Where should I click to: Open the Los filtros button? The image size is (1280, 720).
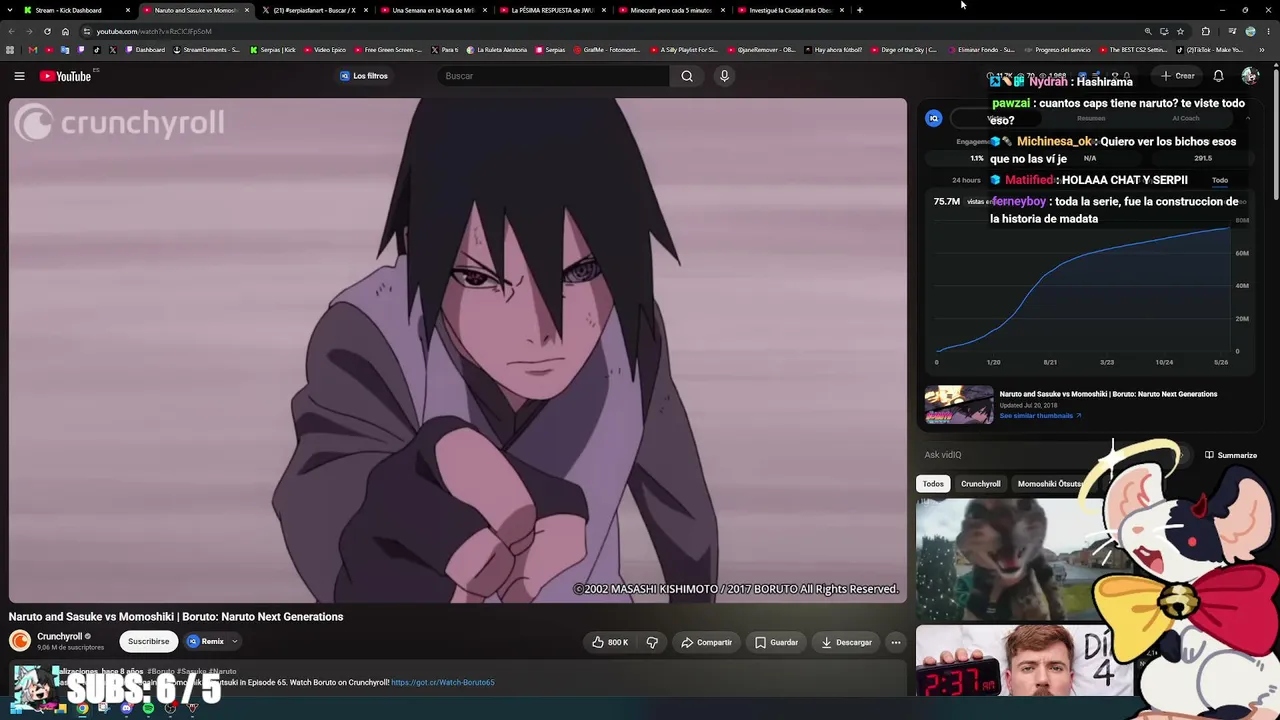[x=363, y=76]
